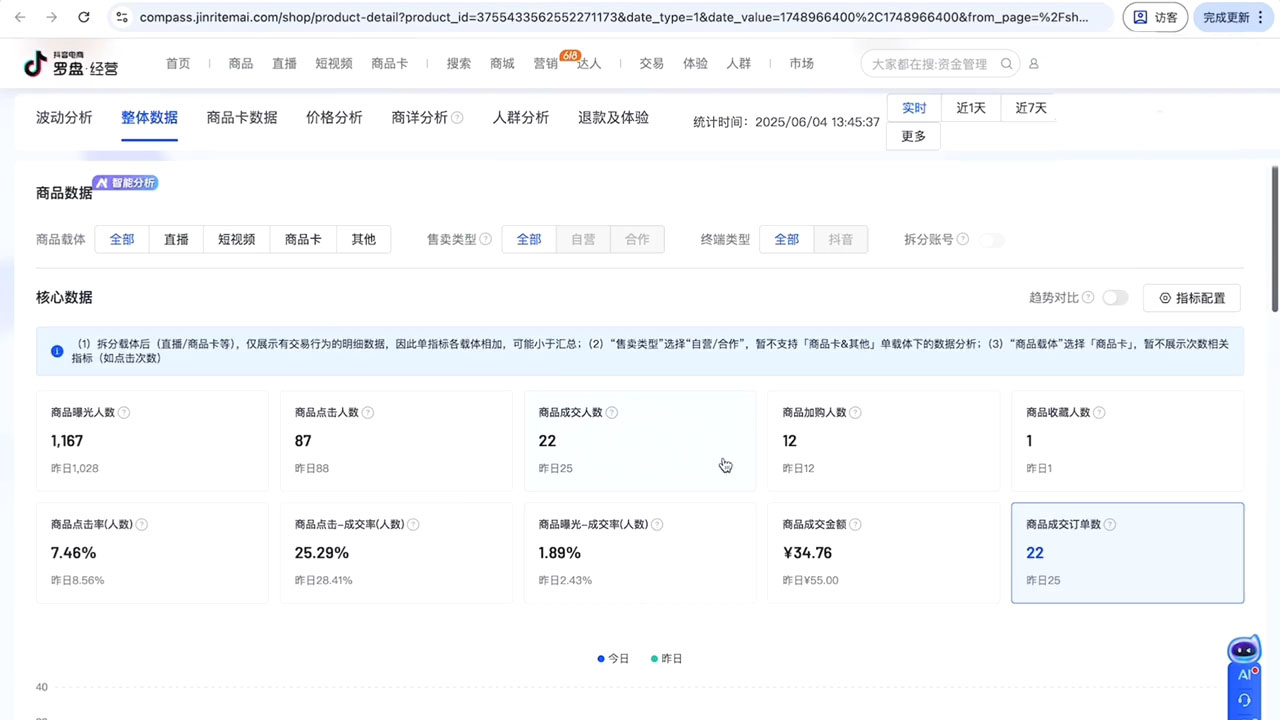Viewport: 1280px width, 720px height.
Task: Select 实时 time range button
Action: [914, 108]
